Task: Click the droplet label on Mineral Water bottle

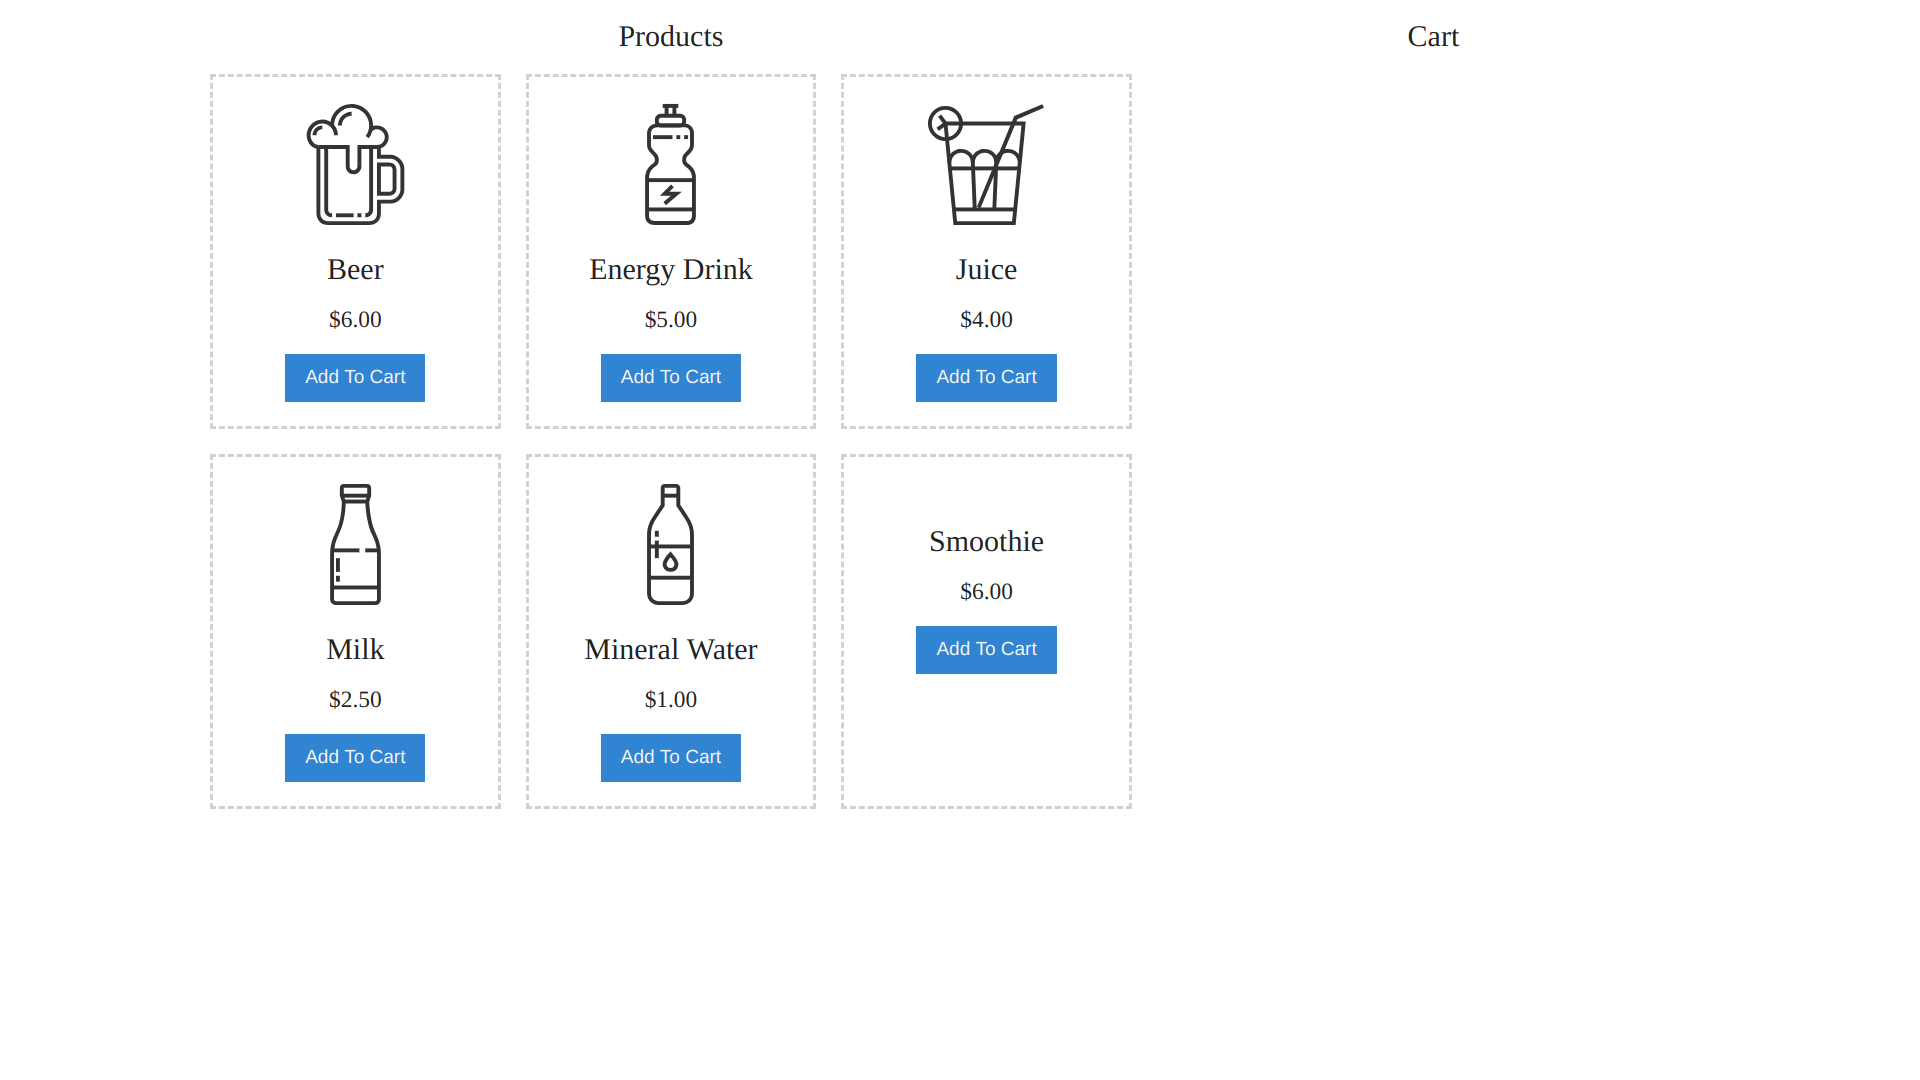Action: (x=668, y=562)
